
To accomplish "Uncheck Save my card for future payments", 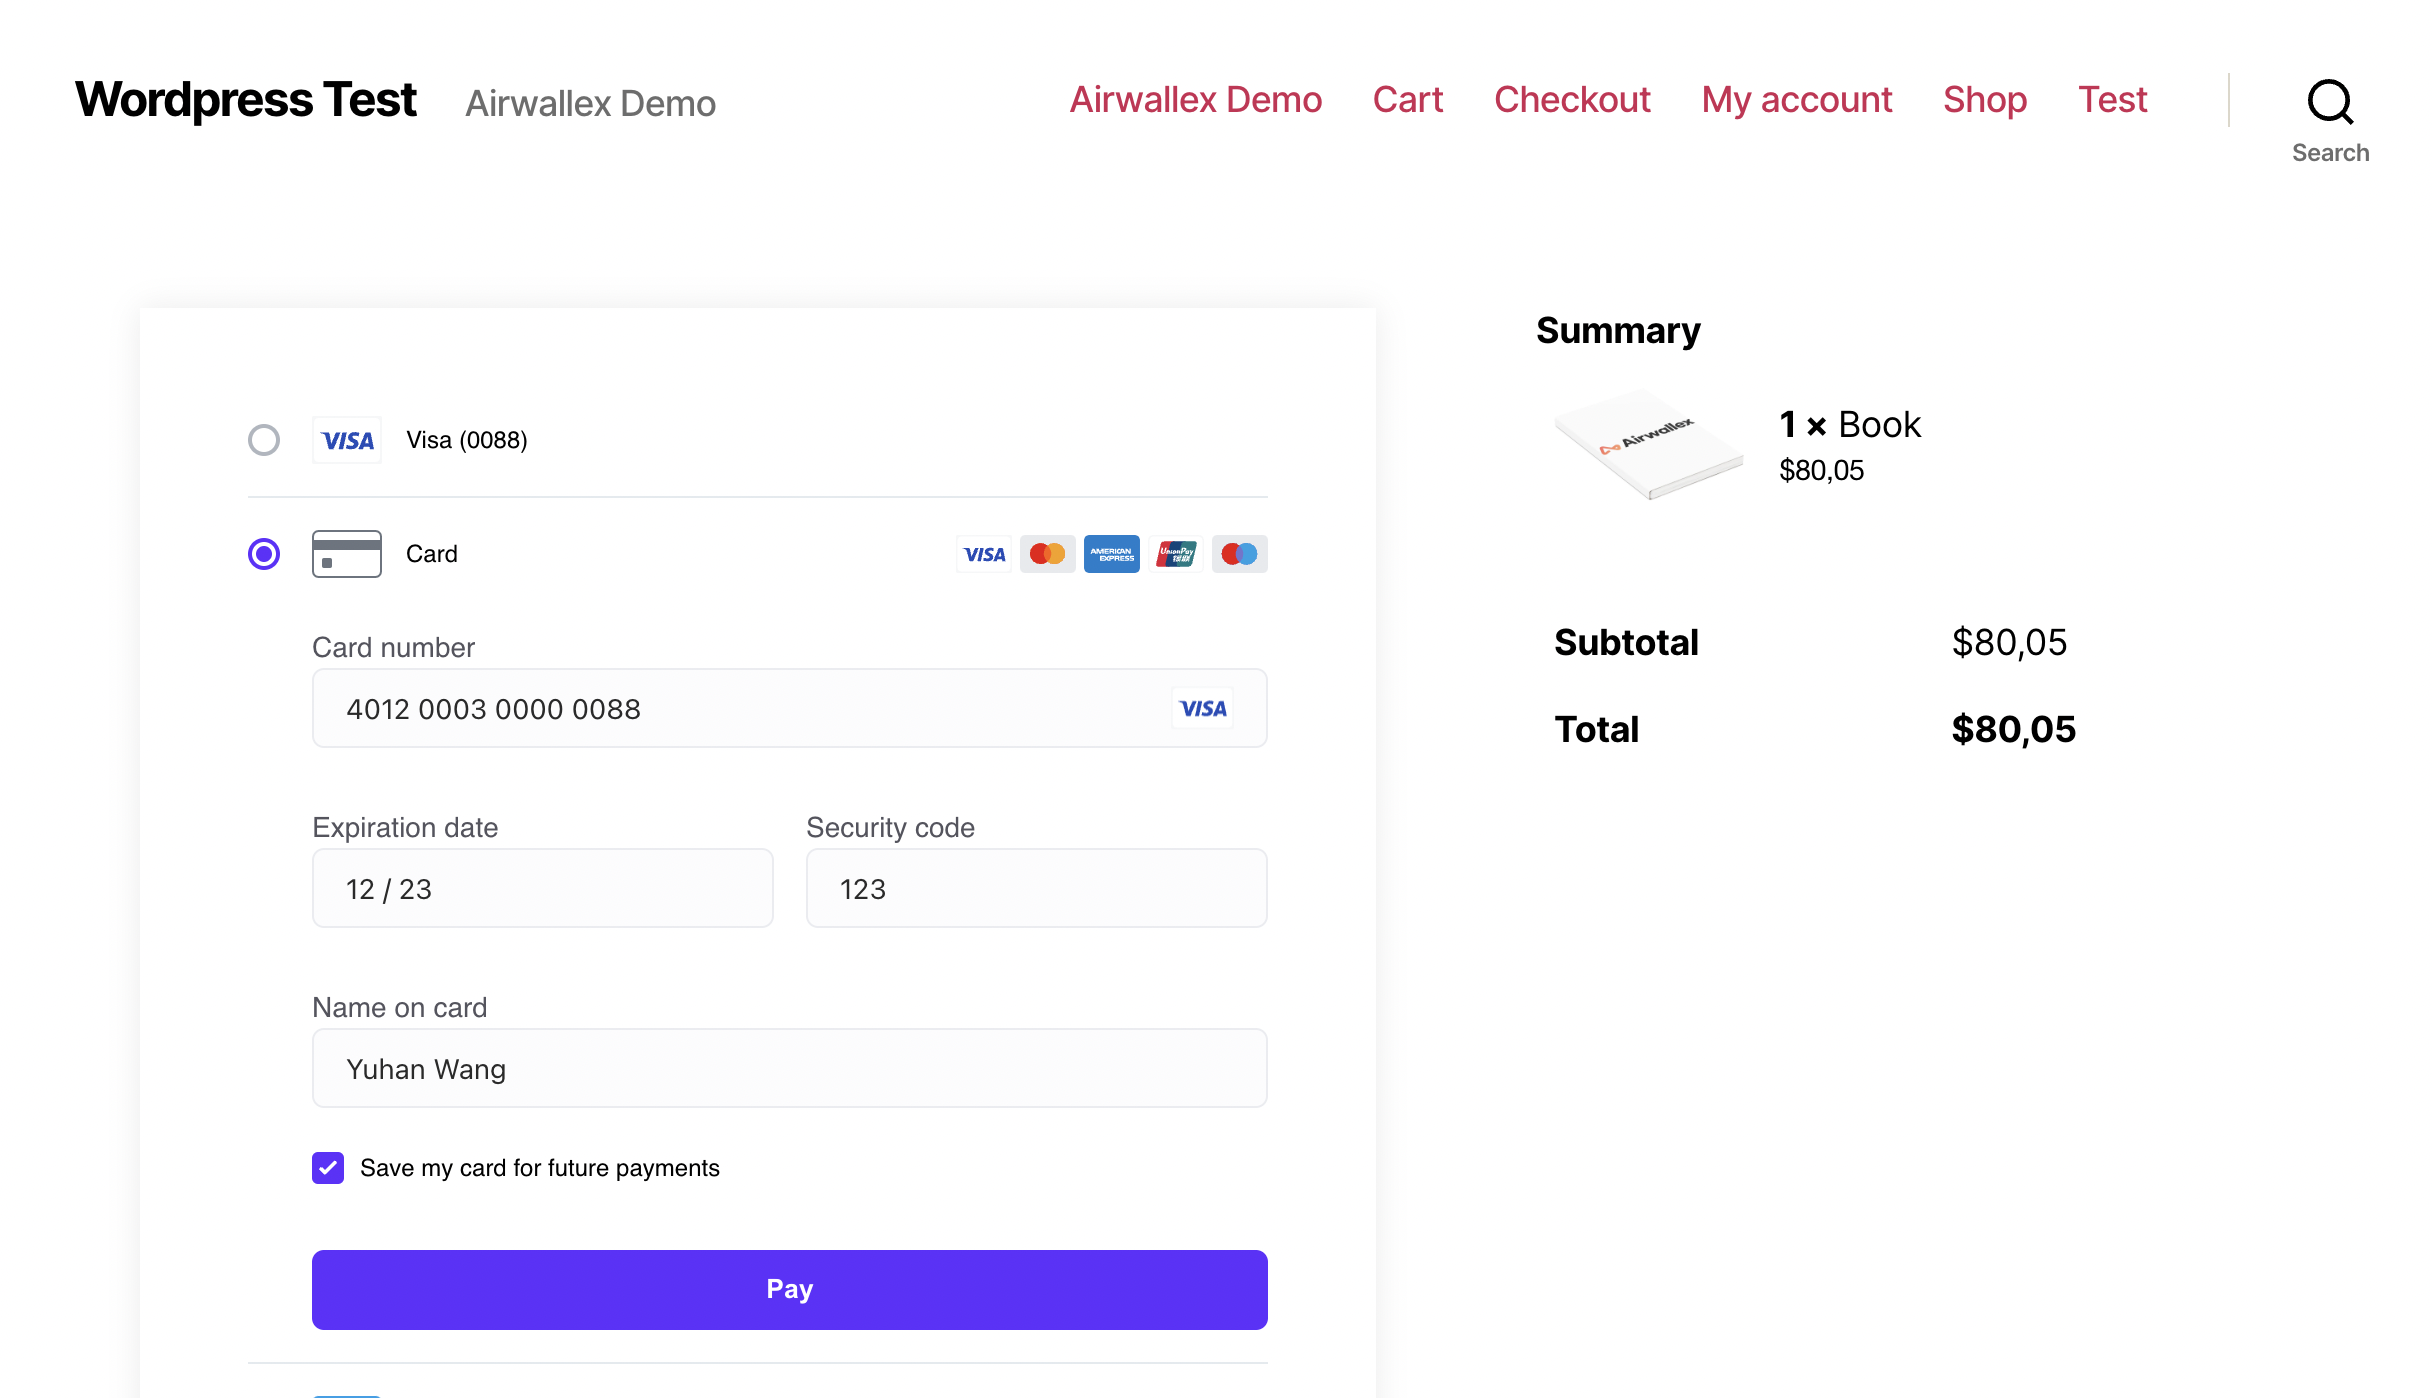I will point(327,1167).
